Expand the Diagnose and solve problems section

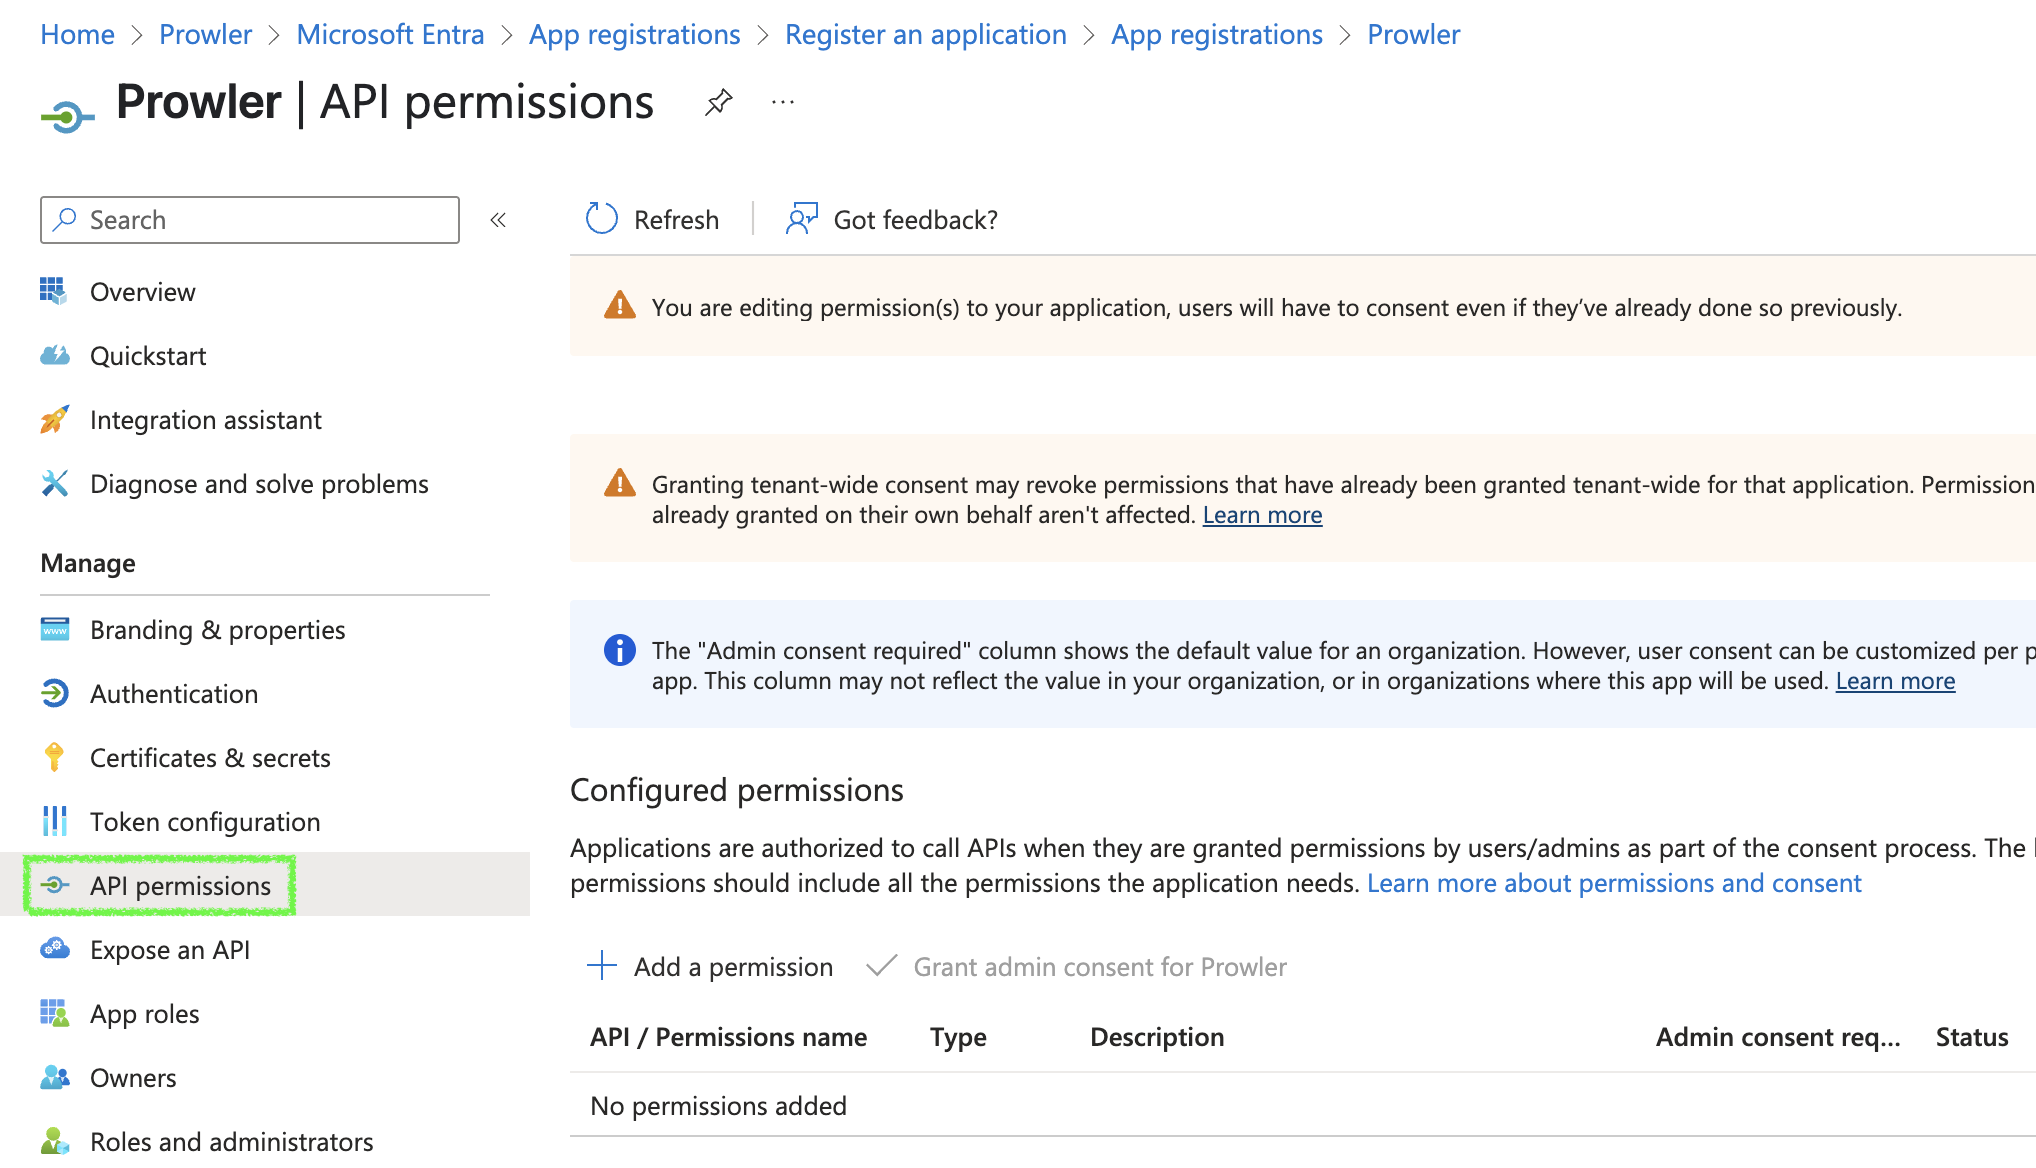[259, 484]
